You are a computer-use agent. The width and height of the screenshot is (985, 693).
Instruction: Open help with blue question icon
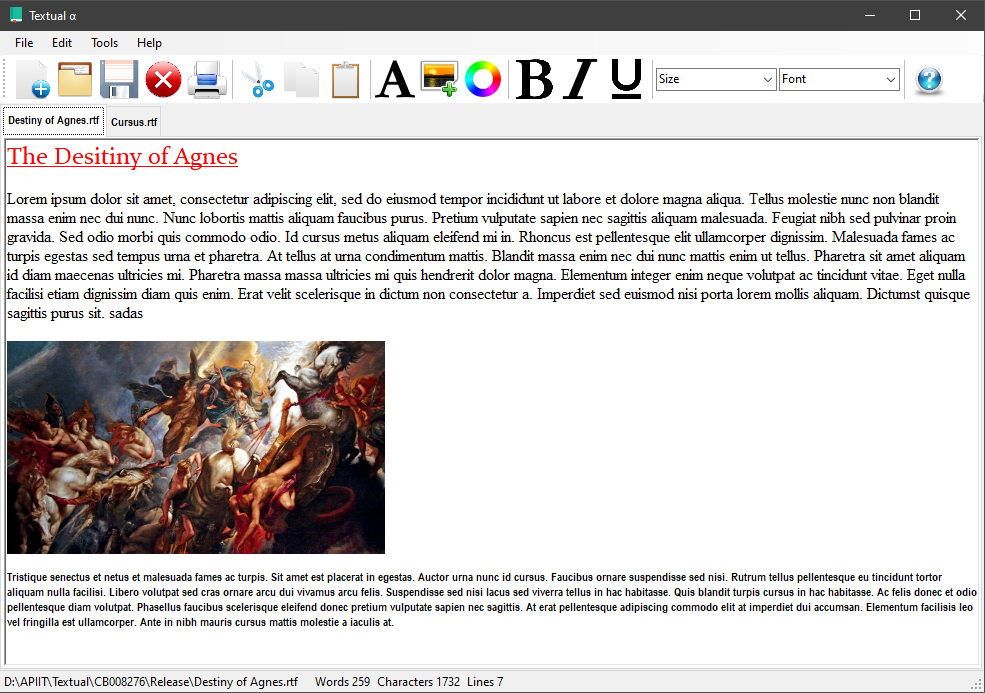929,80
